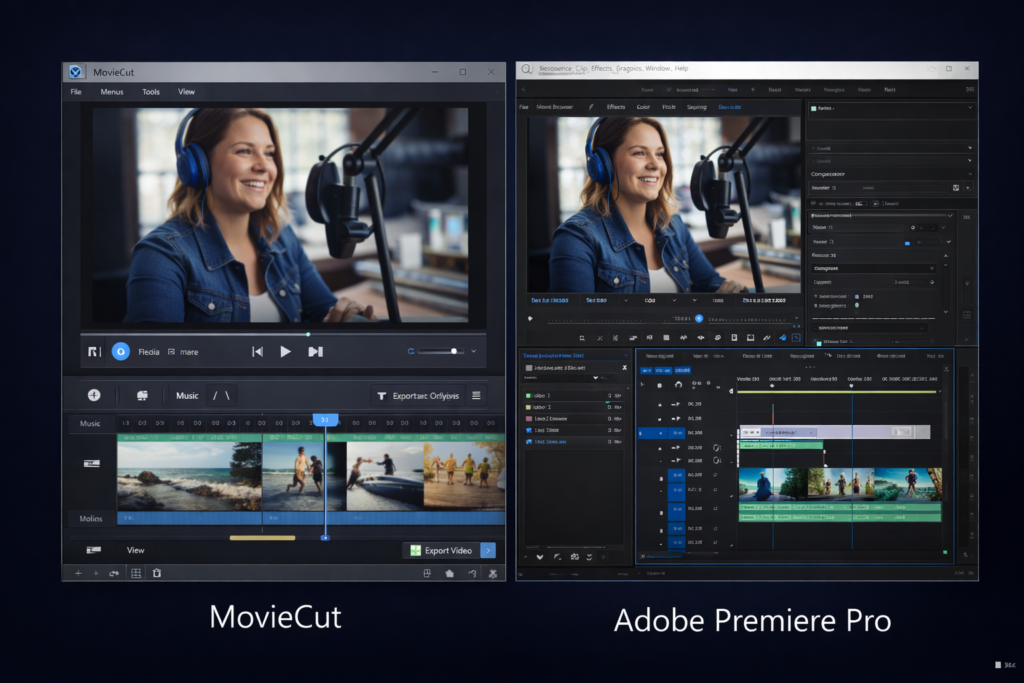The width and height of the screenshot is (1024, 683).
Task: Click the undo arrow icon in MovieCut's bottom-left toolbar
Action: click(x=113, y=573)
